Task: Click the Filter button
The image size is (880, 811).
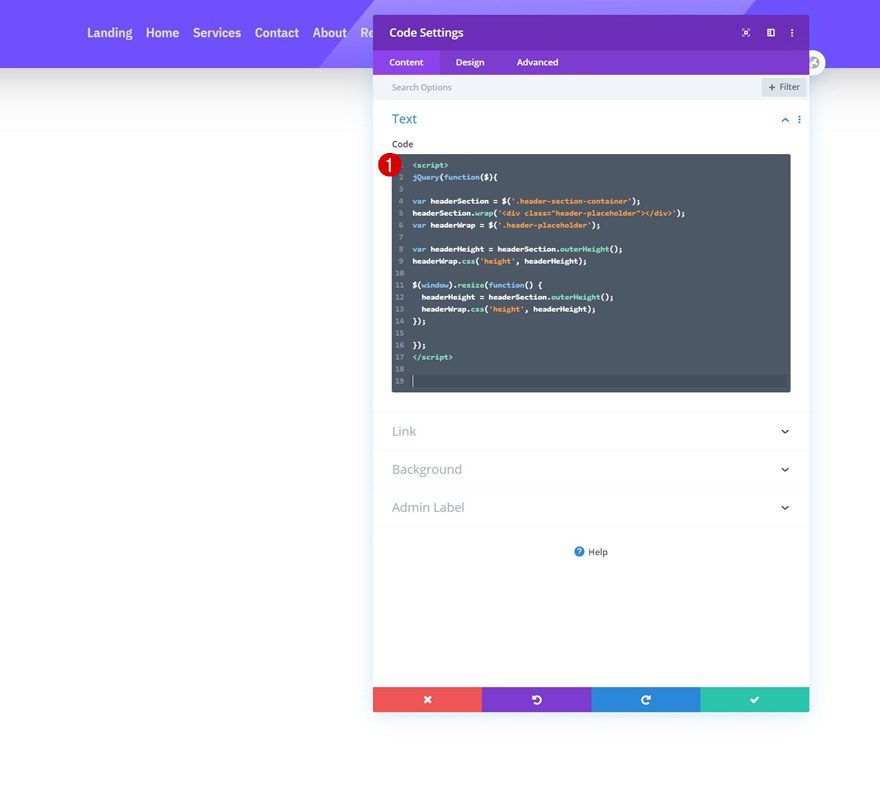Action: click(x=783, y=86)
